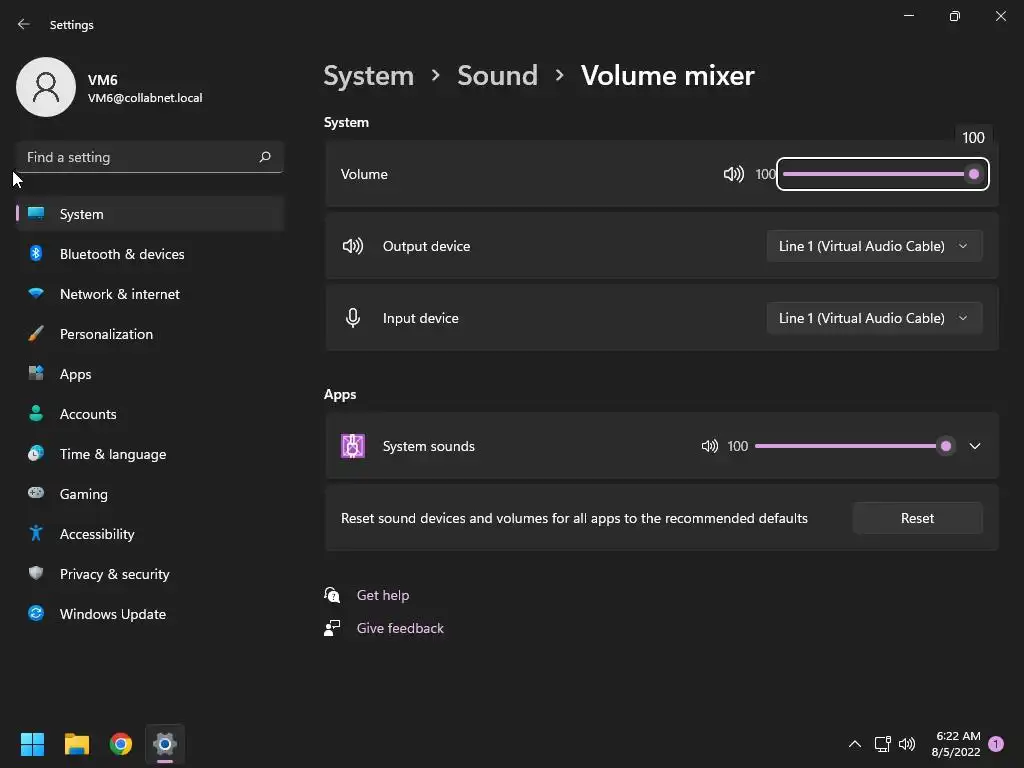The width and height of the screenshot is (1024, 768).
Task: Open the Get help link
Action: point(383,595)
